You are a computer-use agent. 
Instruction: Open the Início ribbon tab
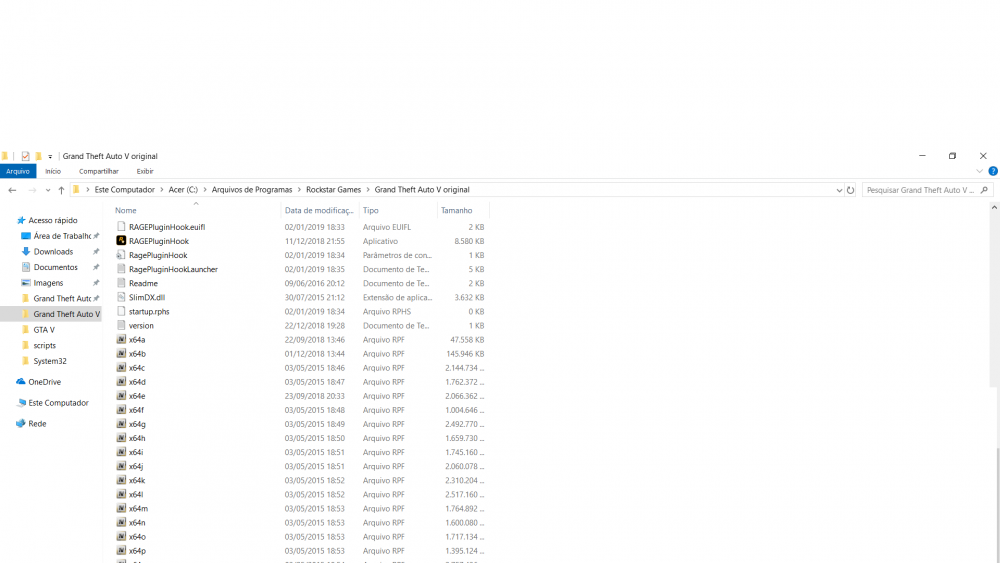53,171
